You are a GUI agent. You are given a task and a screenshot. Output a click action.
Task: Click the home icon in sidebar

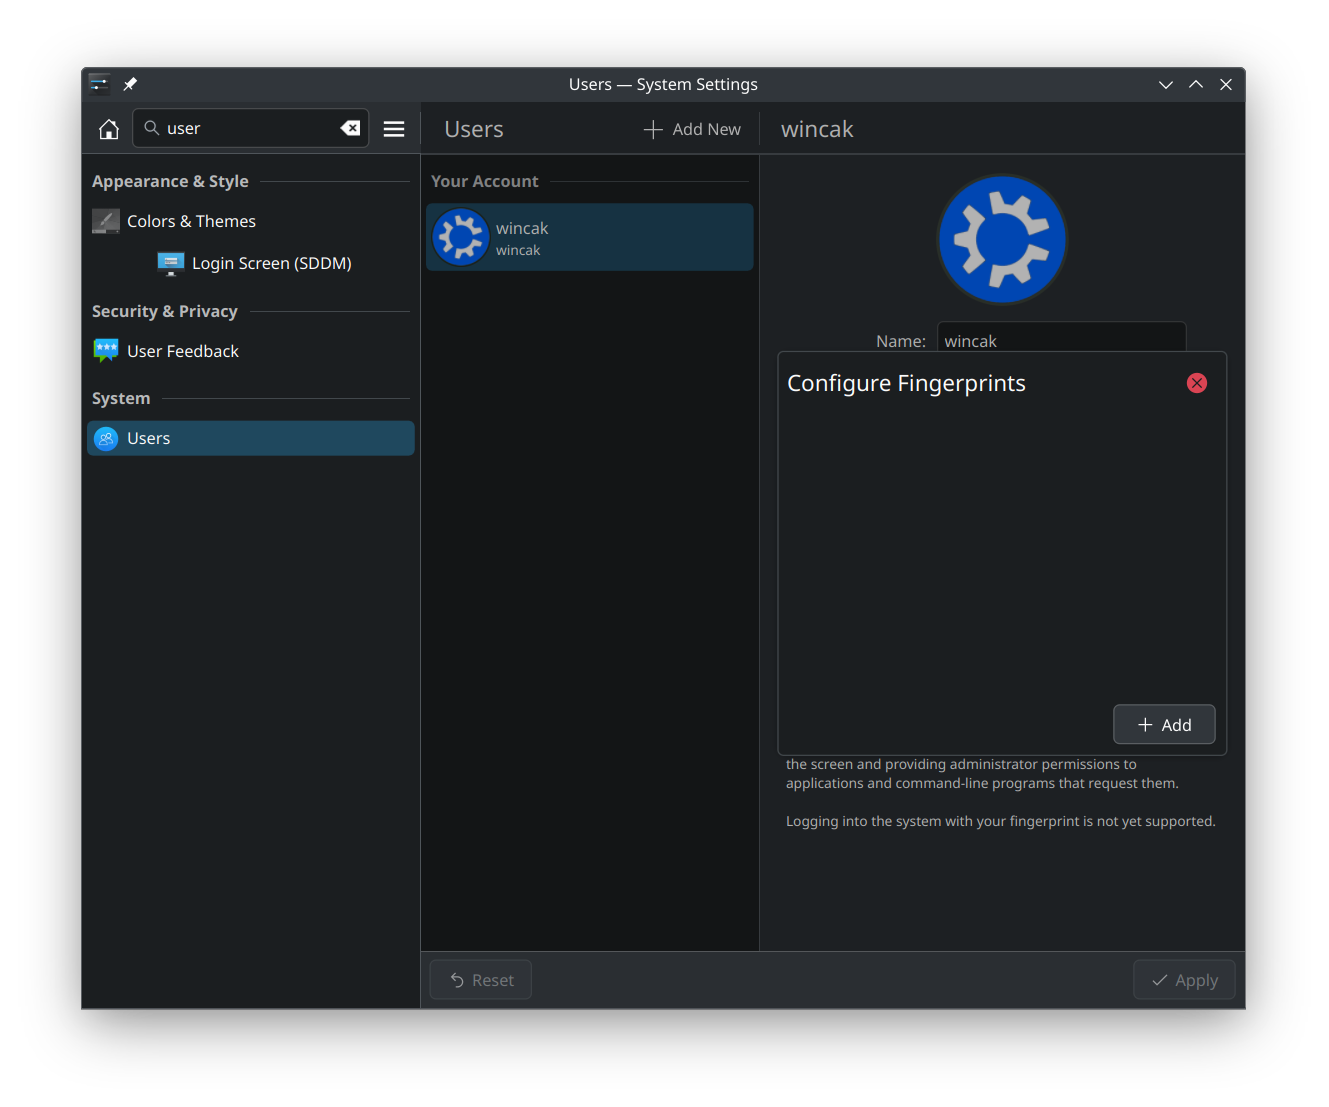(109, 129)
